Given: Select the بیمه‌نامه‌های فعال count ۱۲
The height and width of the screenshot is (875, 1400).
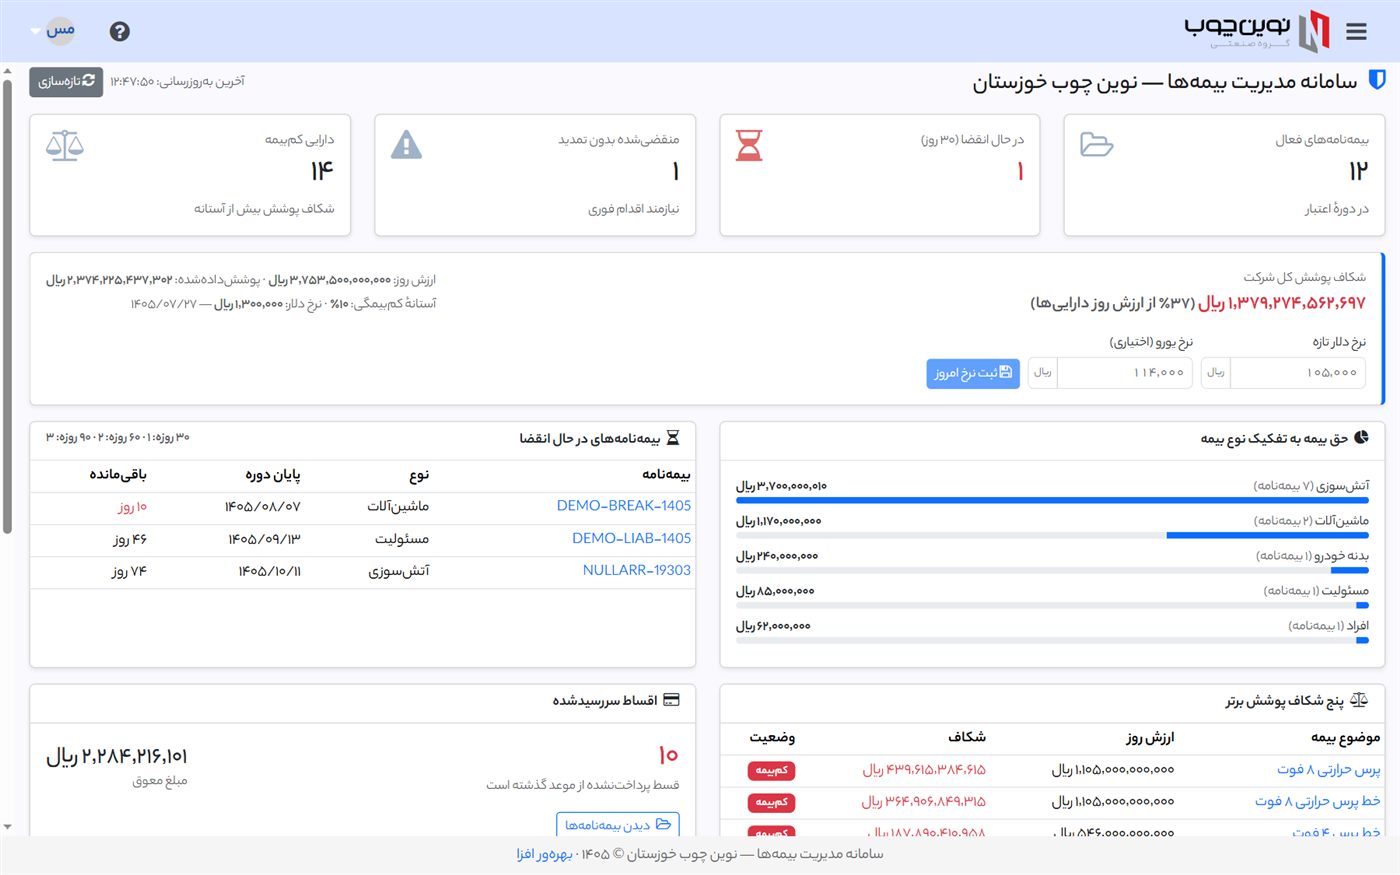Looking at the screenshot, I should pos(1358,171).
